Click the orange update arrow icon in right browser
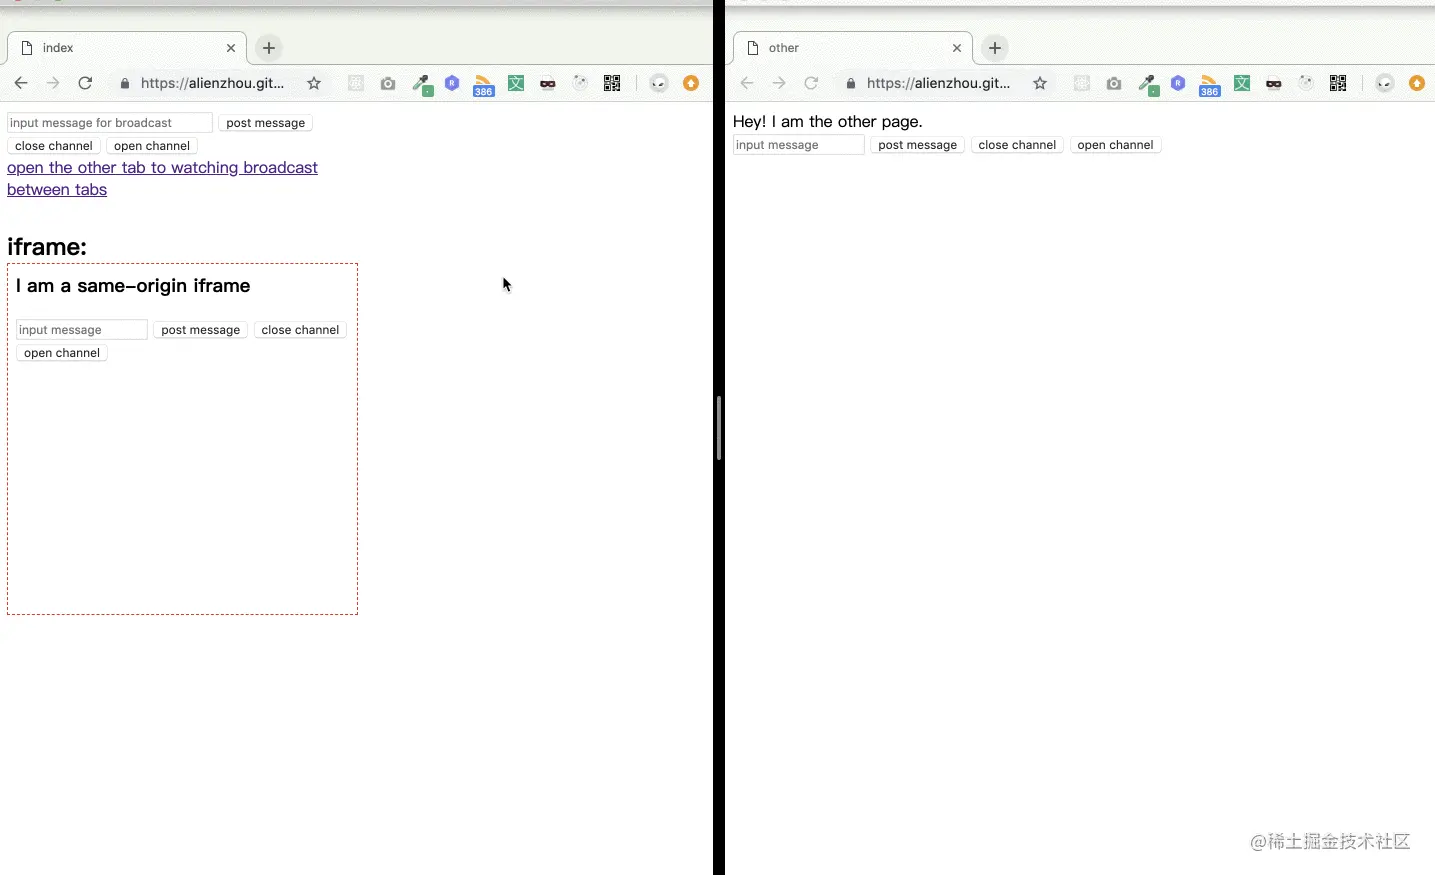The width and height of the screenshot is (1435, 875). [x=1416, y=83]
